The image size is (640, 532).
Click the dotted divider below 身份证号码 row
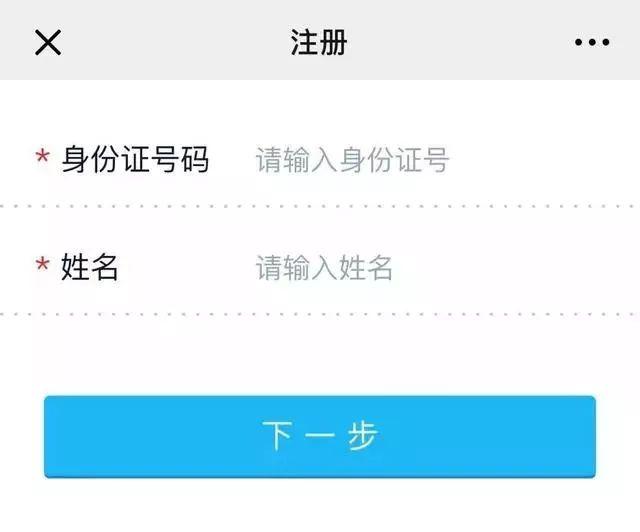click(320, 206)
